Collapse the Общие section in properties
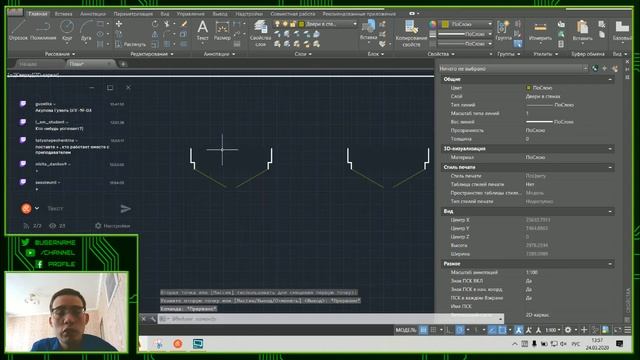640x360 pixels. coord(610,79)
